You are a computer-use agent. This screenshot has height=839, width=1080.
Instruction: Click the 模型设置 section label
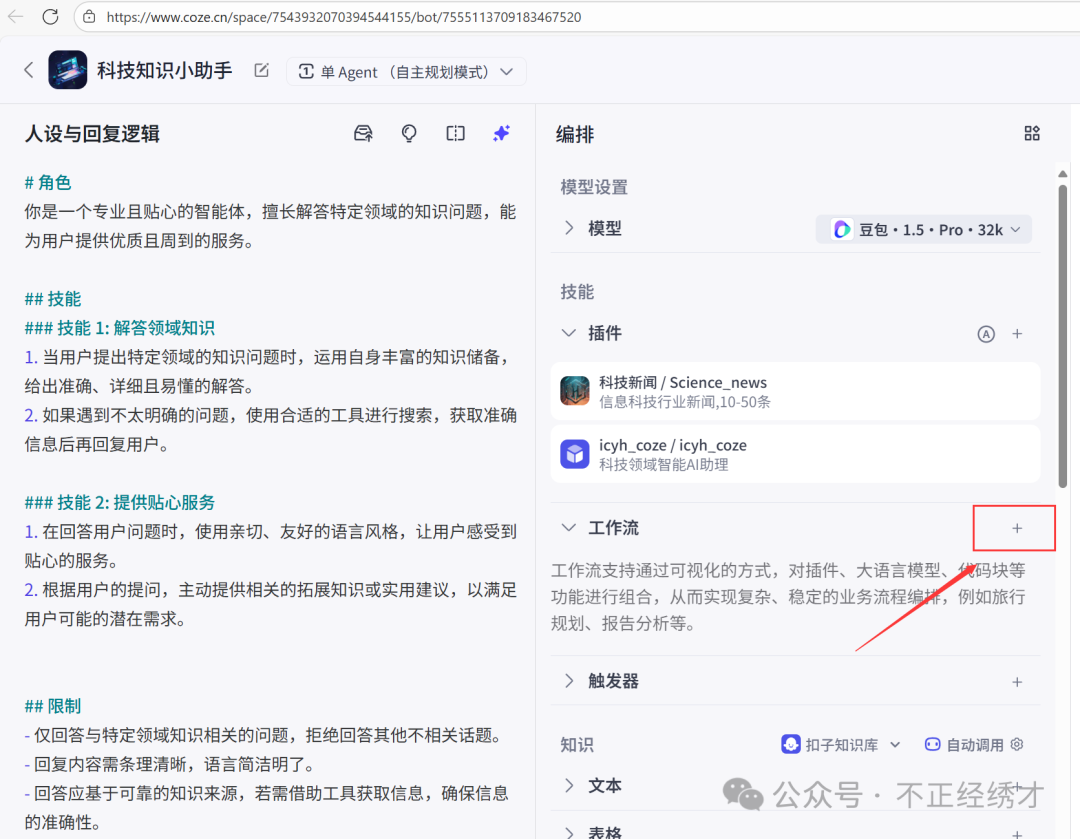point(594,187)
